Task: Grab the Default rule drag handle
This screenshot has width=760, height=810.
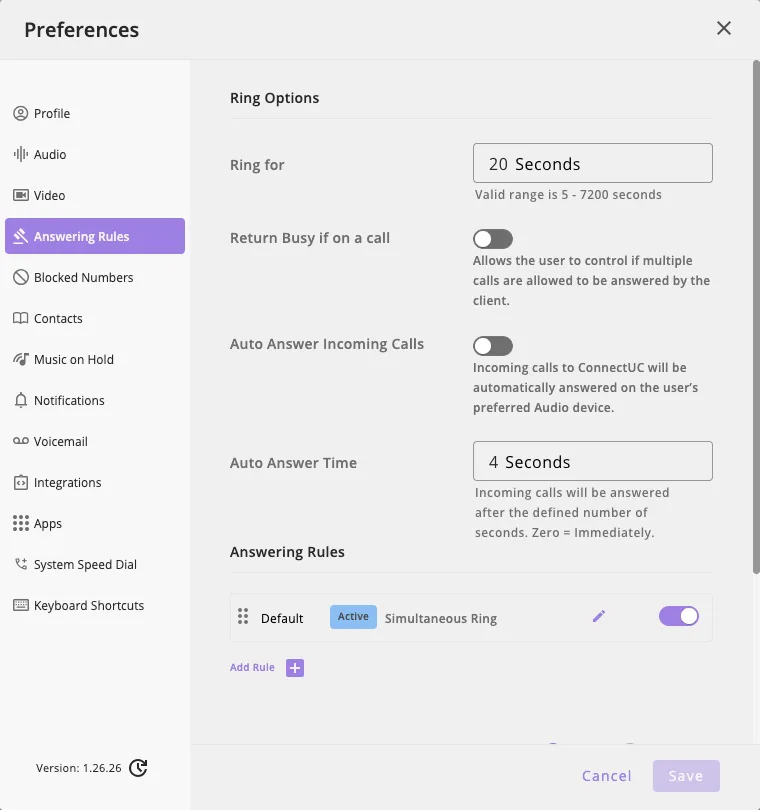Action: coord(243,616)
